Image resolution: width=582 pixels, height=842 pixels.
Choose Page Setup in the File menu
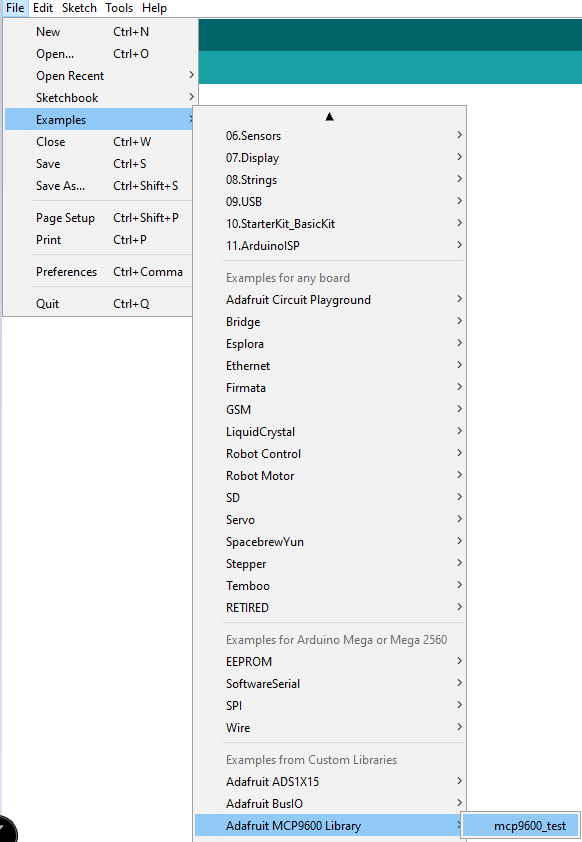click(x=100, y=217)
